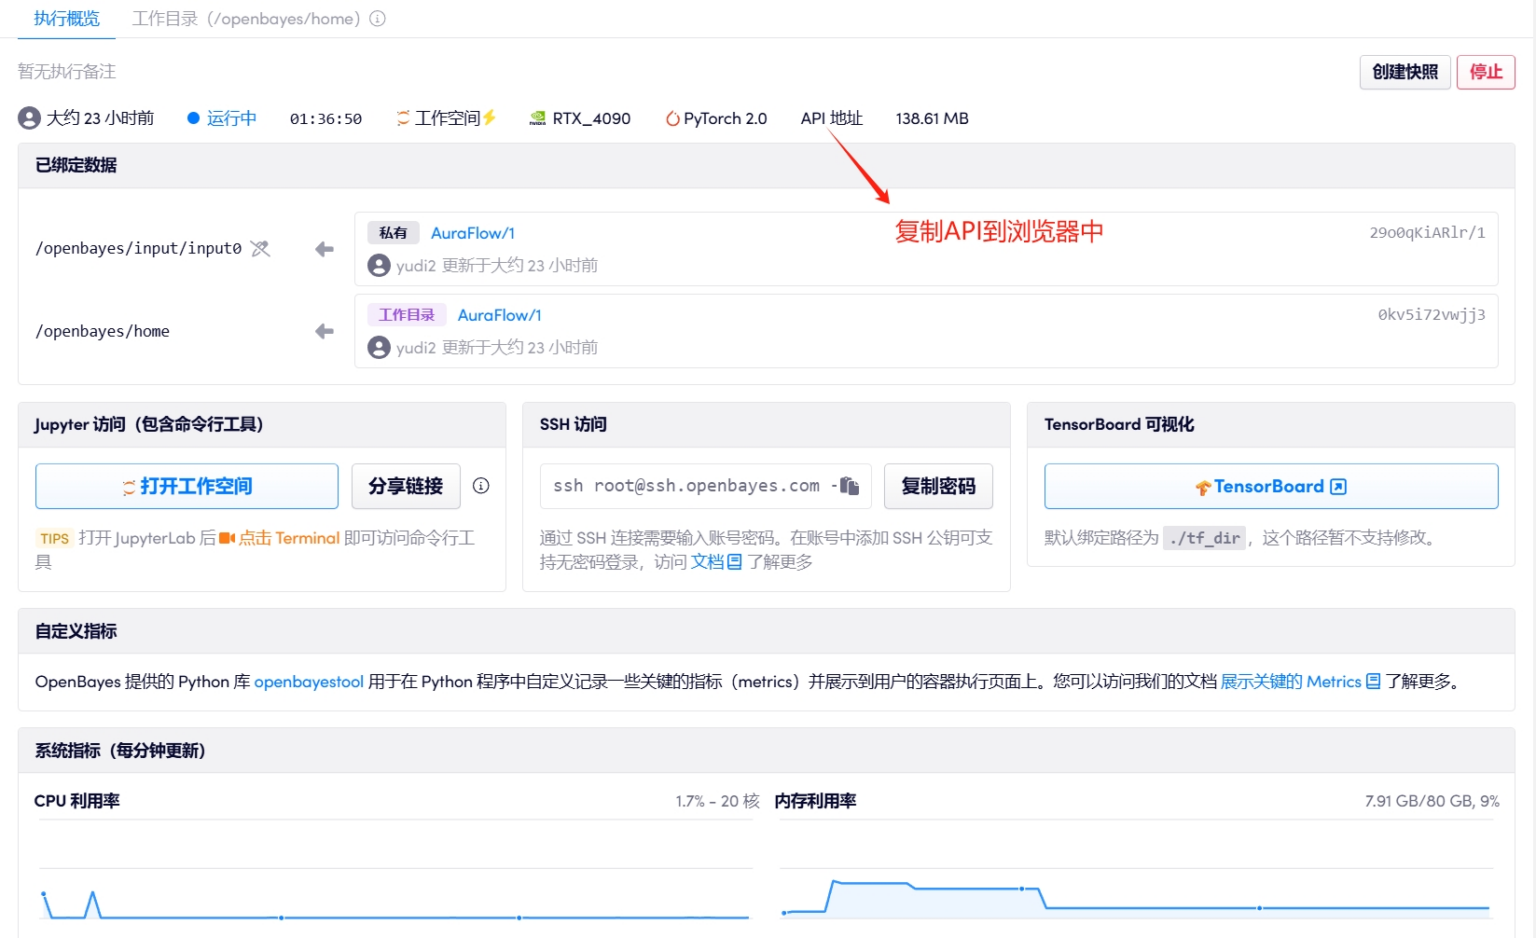The width and height of the screenshot is (1536, 938).
Task: Click the PyTorch 2.0 logo in status bar
Action: pos(670,118)
